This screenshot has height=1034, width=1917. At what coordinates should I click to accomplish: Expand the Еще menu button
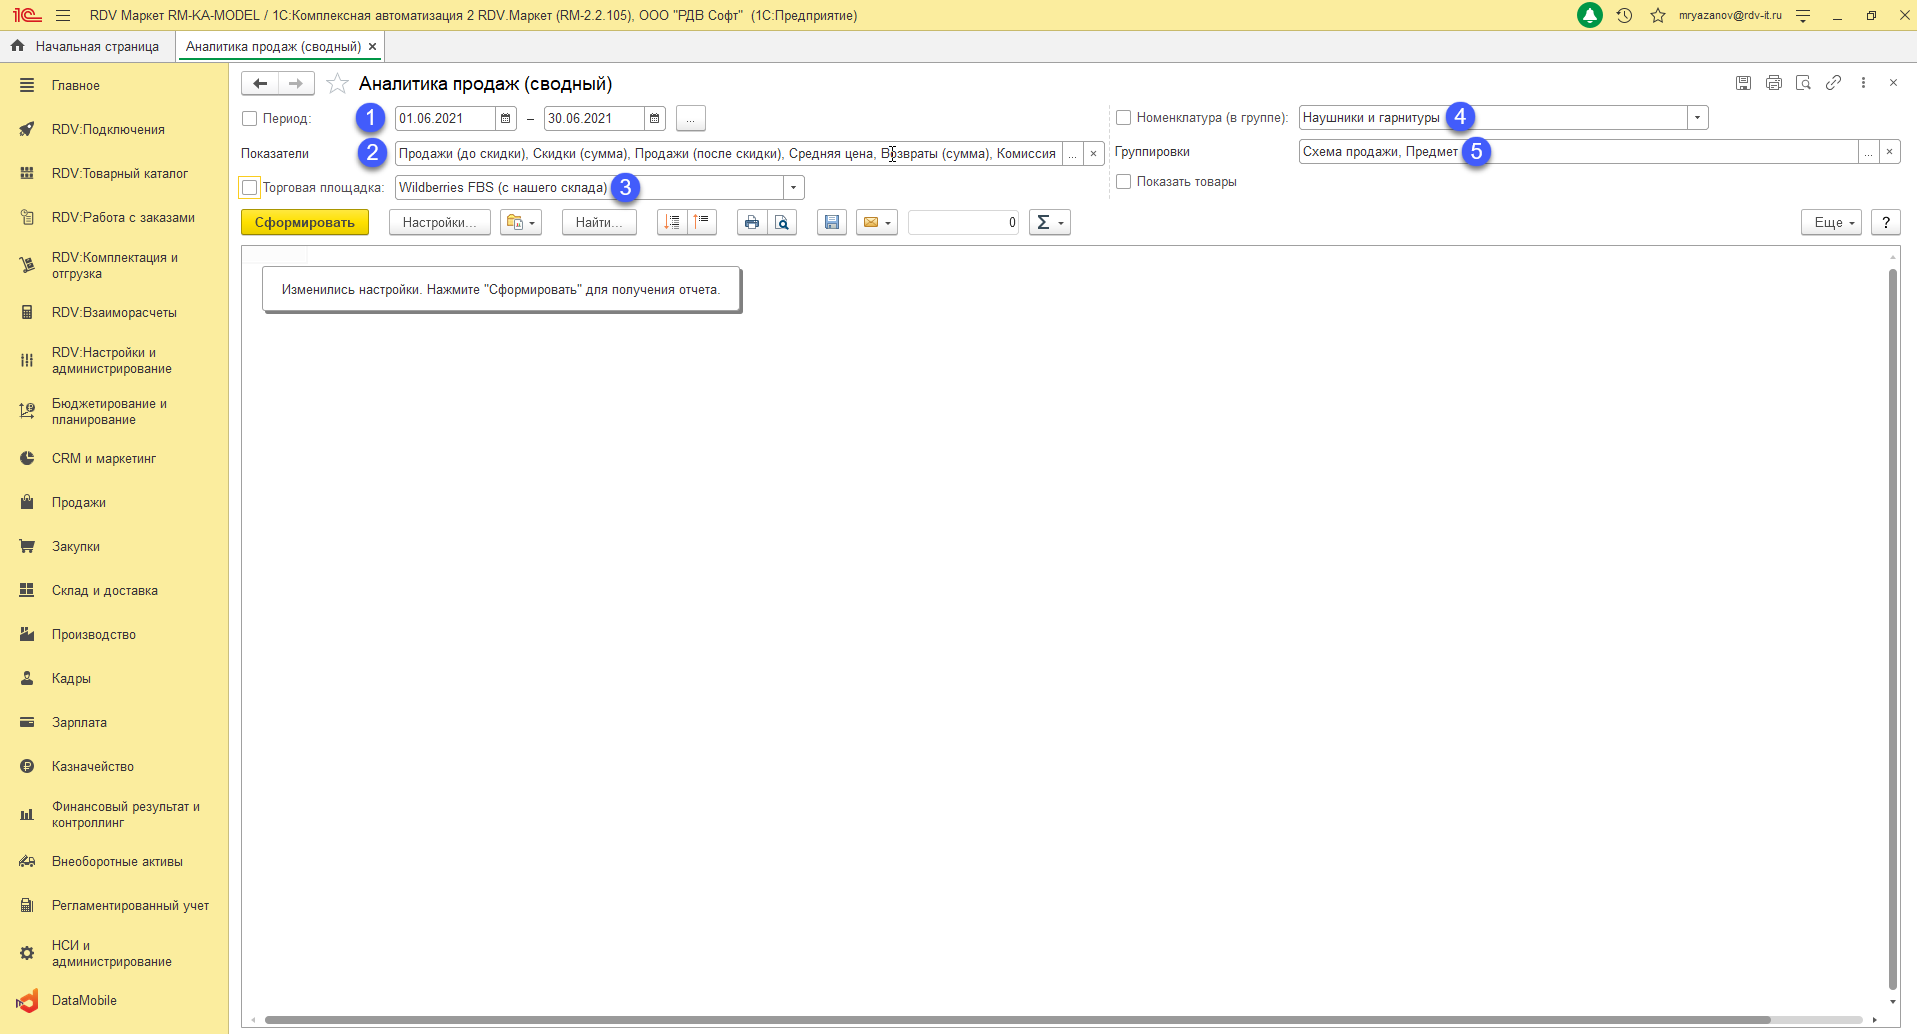click(x=1831, y=222)
